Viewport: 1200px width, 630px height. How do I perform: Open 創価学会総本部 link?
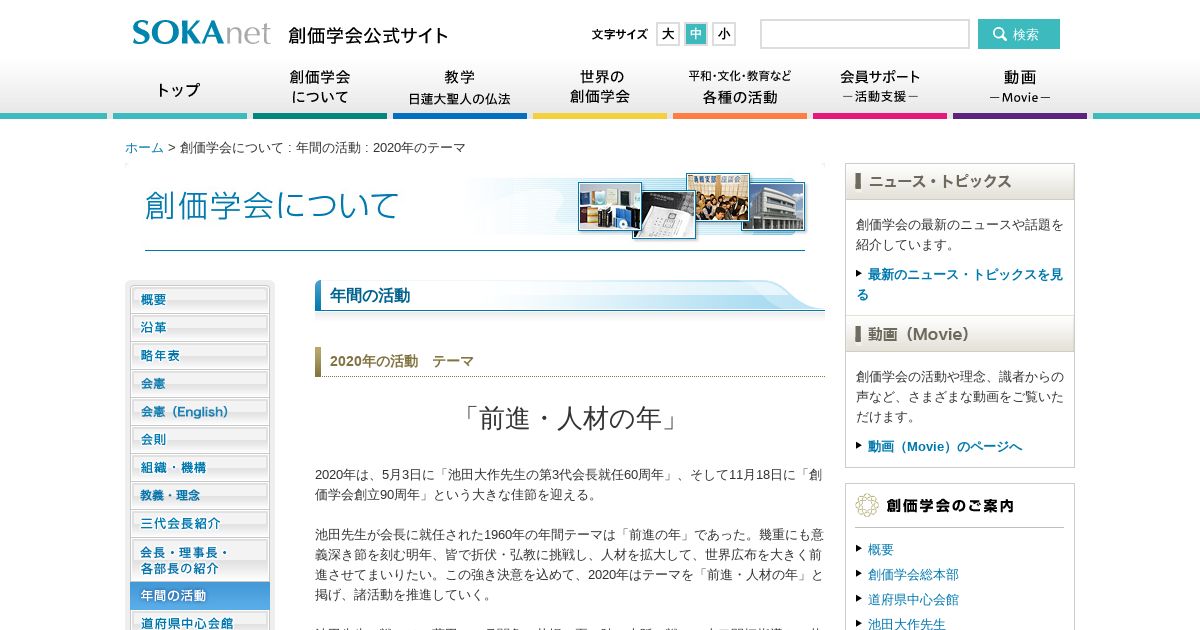point(913,574)
